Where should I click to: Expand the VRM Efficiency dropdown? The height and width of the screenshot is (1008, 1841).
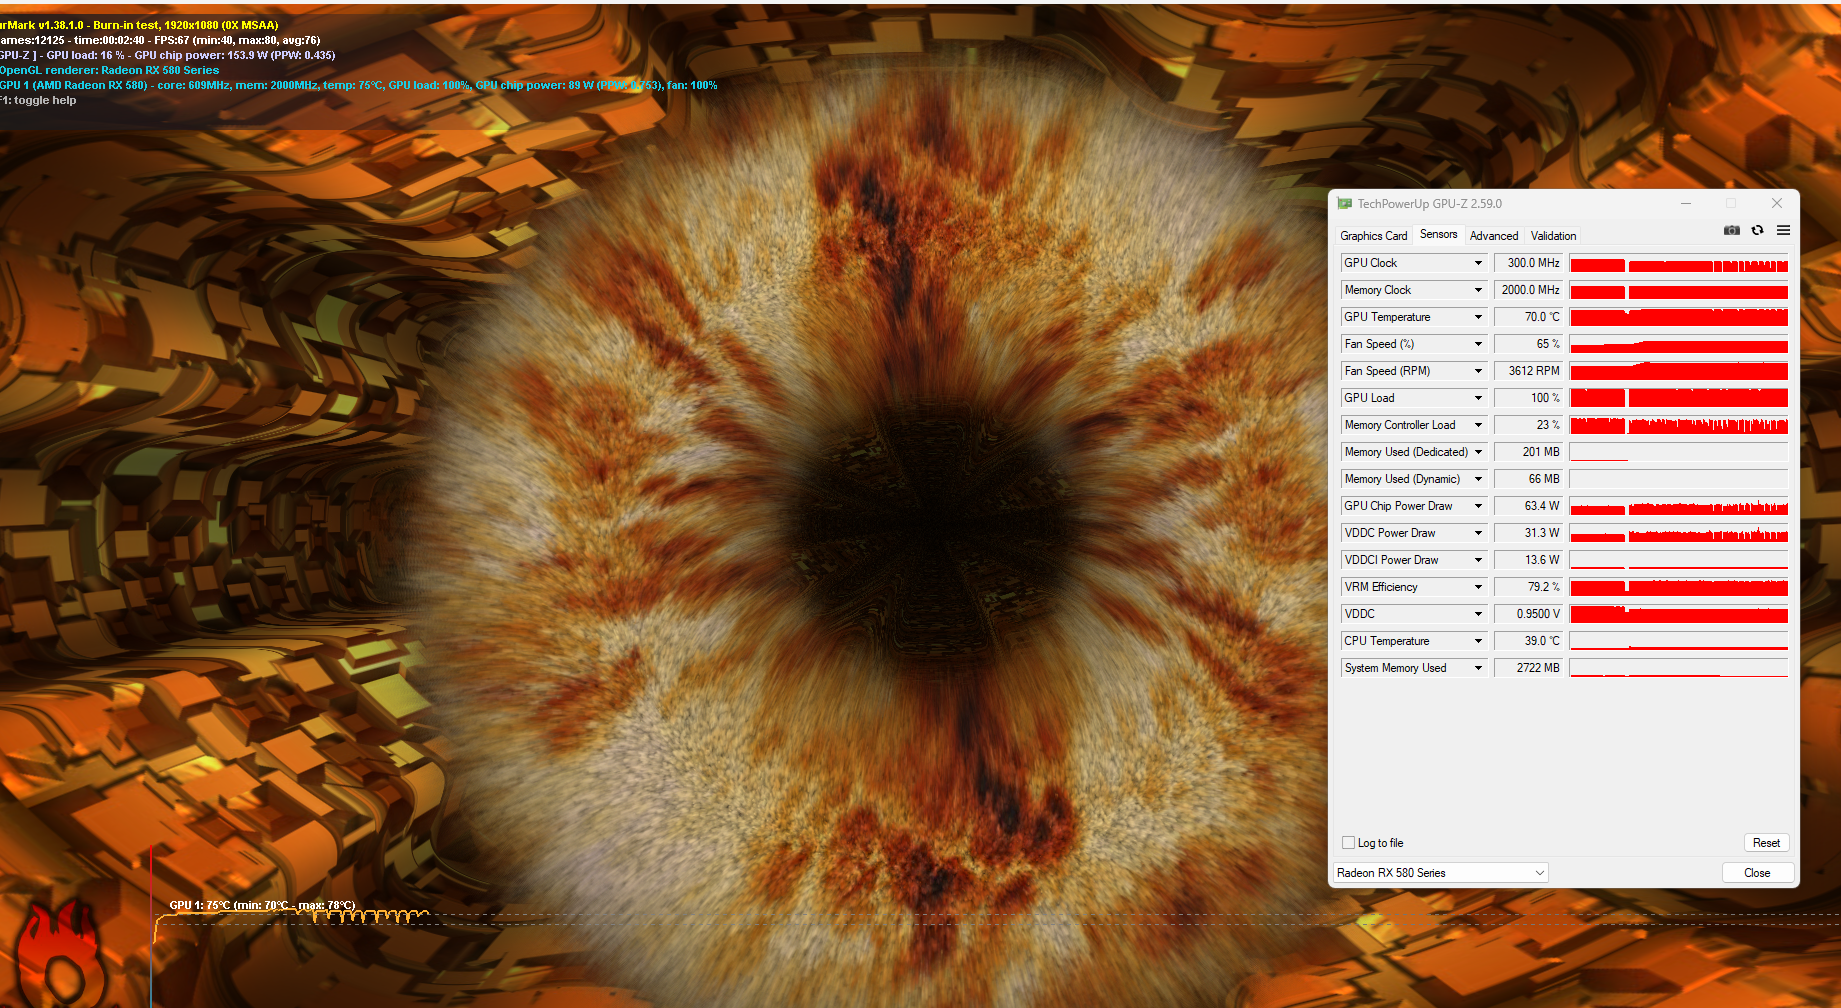pos(1478,587)
